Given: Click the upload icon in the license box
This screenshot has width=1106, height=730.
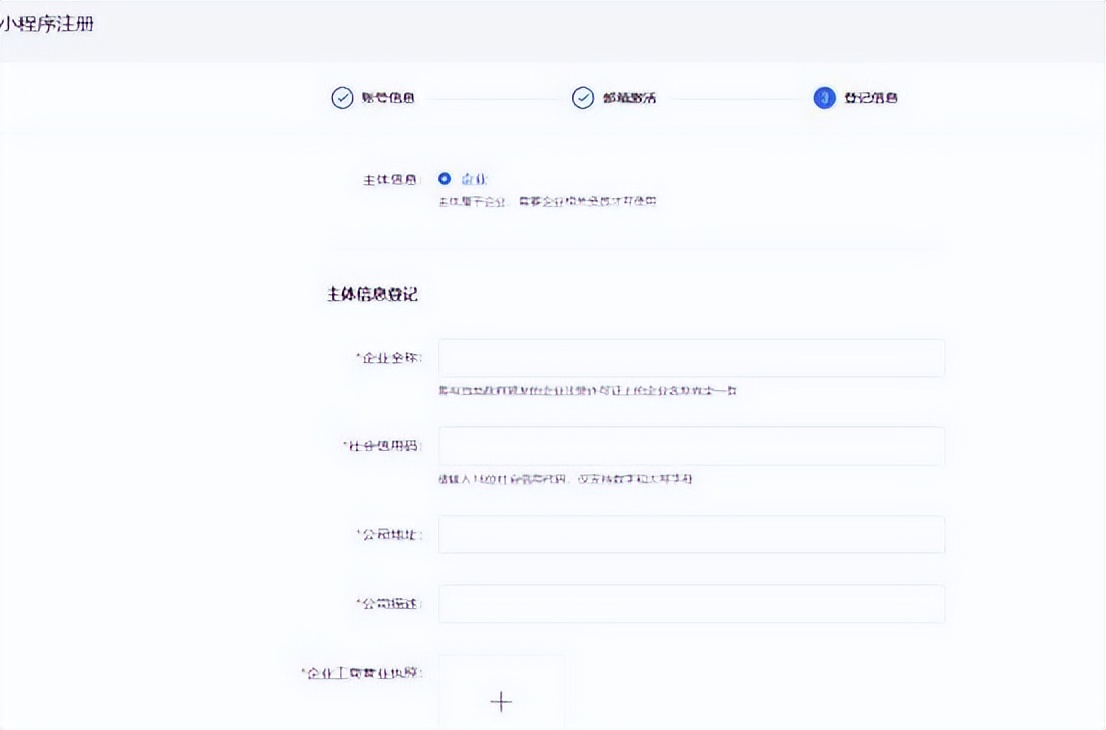Looking at the screenshot, I should click(501, 701).
